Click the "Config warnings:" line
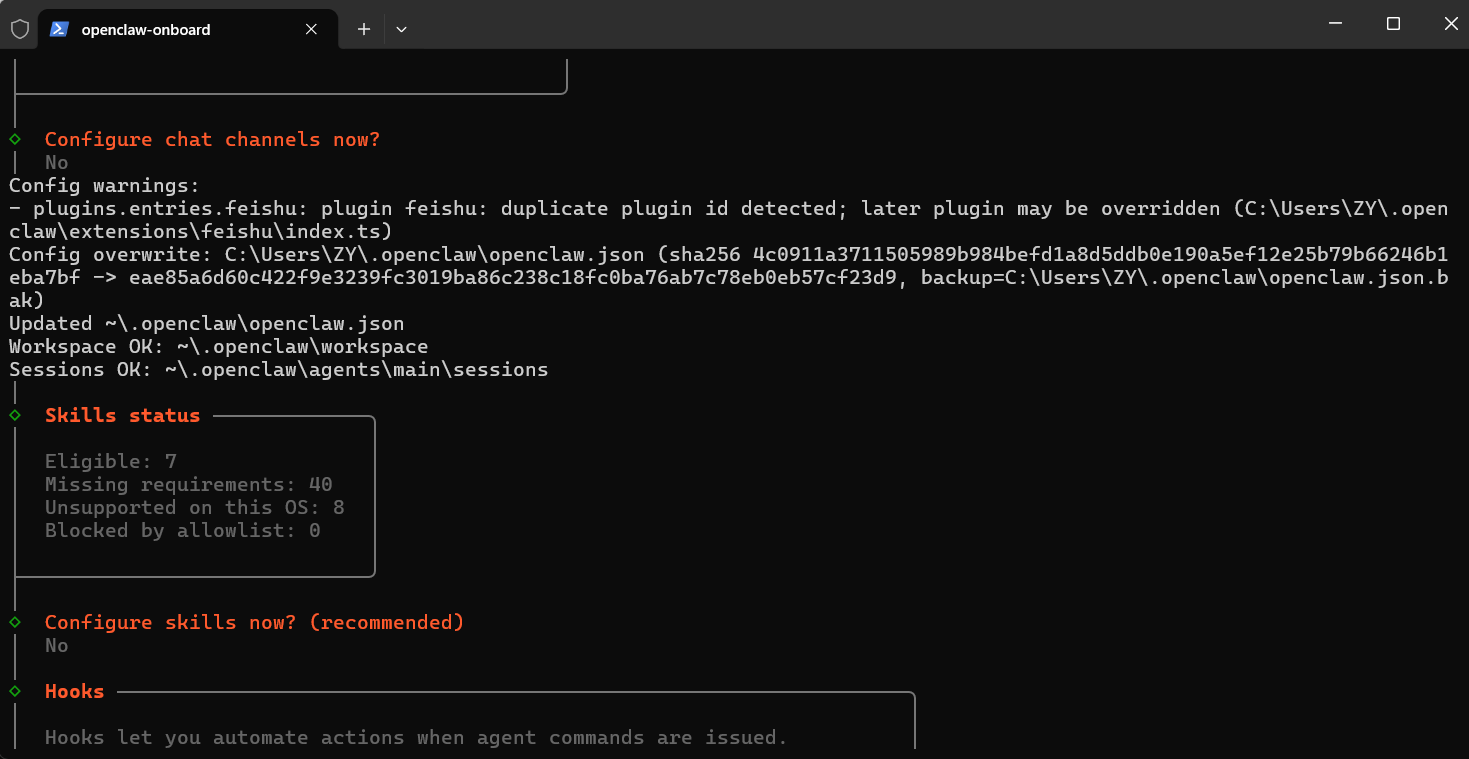This screenshot has width=1469, height=759. coord(104,185)
